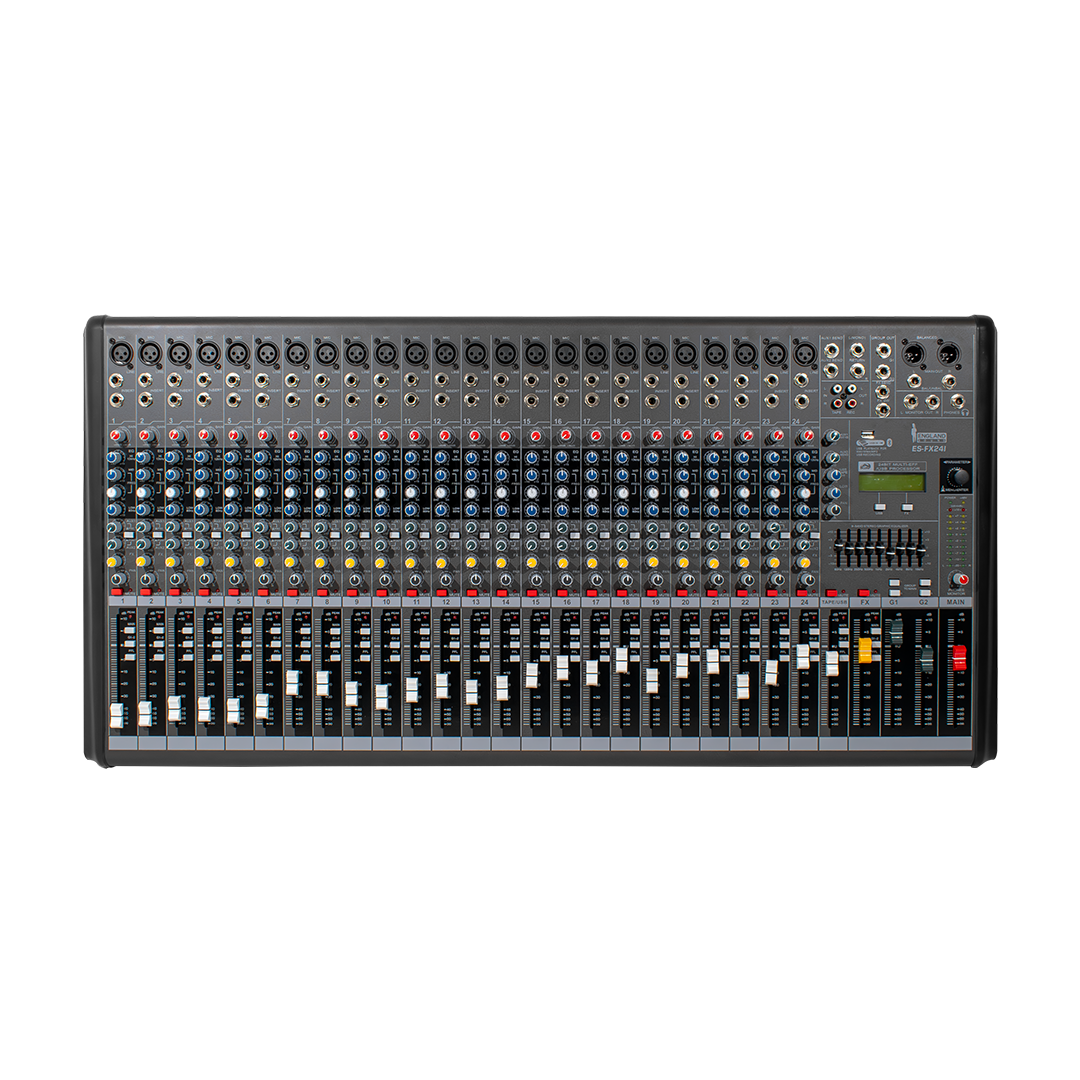Toggle channel 3 white aux switch button

click(187, 535)
